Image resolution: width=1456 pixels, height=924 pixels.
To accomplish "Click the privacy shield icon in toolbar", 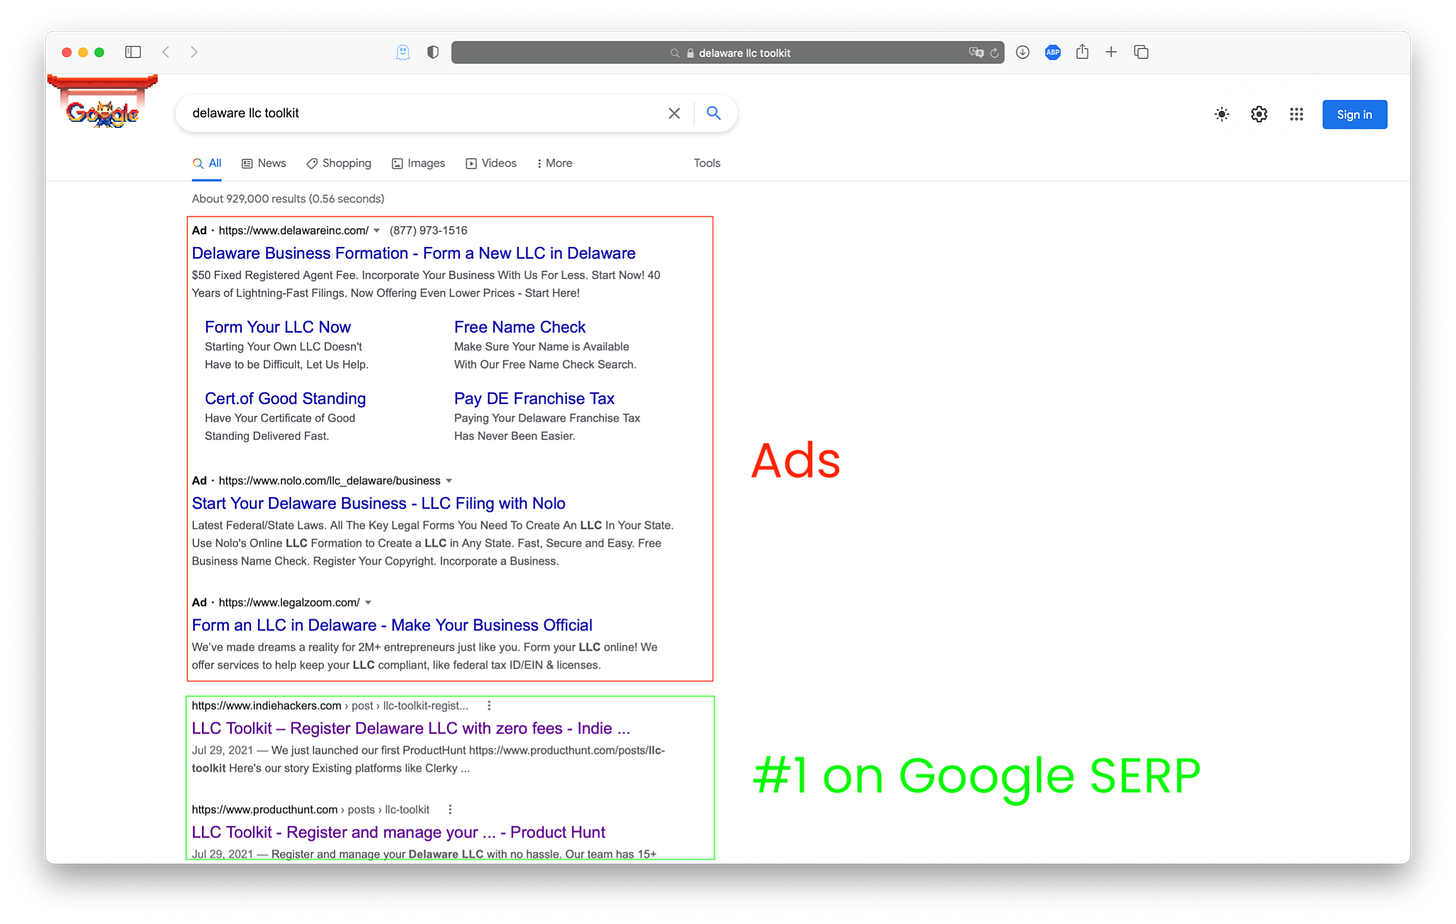I will [x=433, y=52].
